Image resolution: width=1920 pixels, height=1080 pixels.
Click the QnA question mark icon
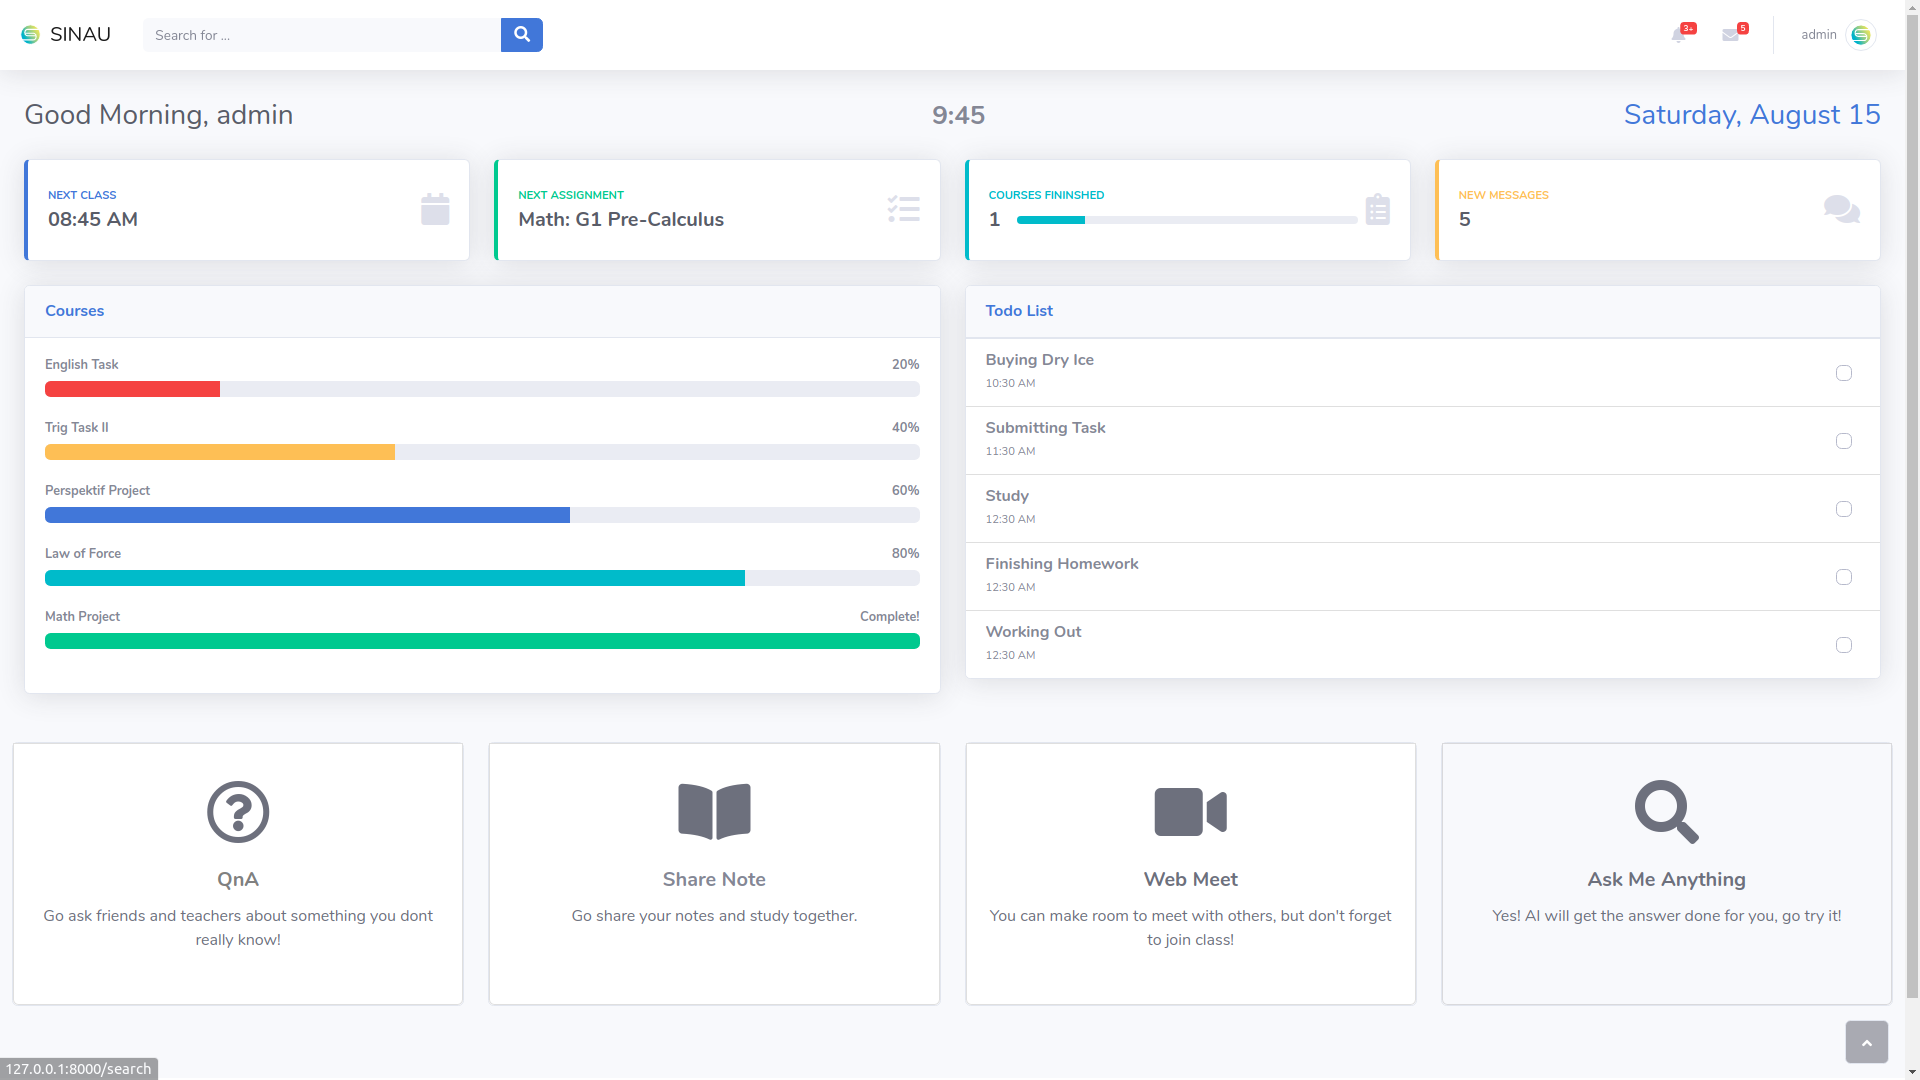pyautogui.click(x=238, y=811)
